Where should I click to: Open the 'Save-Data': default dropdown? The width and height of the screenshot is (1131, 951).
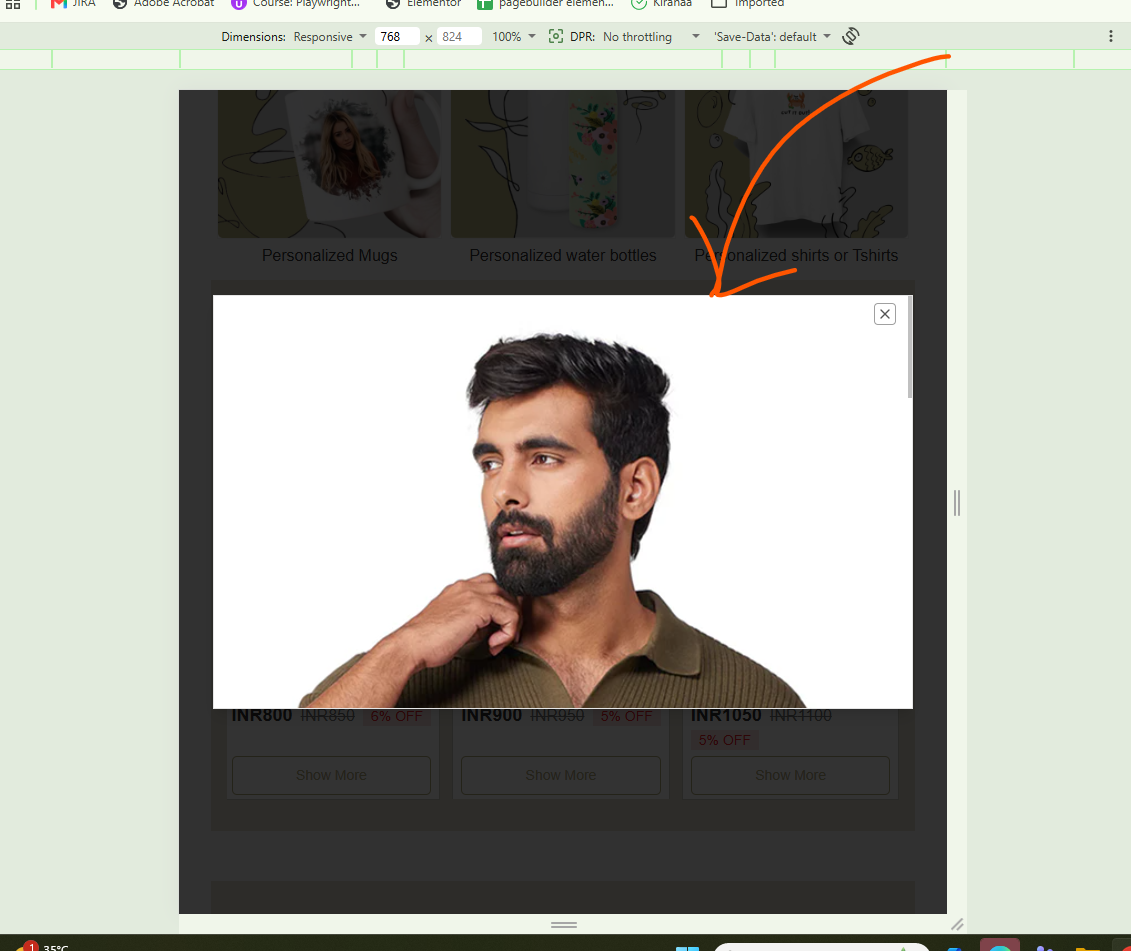pyautogui.click(x=772, y=37)
